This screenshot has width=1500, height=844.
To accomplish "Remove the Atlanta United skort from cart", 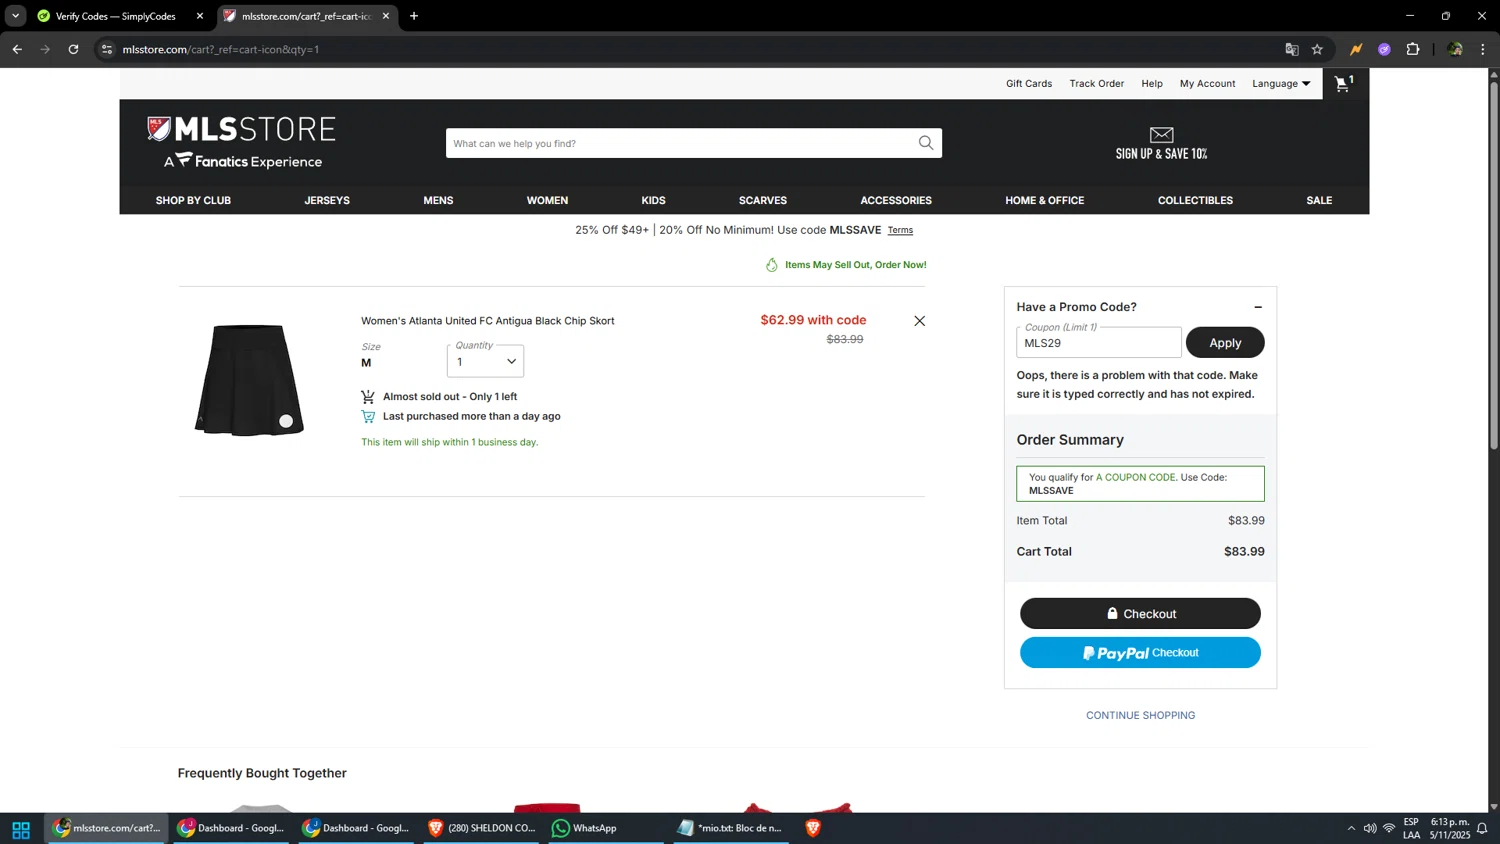I will [919, 321].
